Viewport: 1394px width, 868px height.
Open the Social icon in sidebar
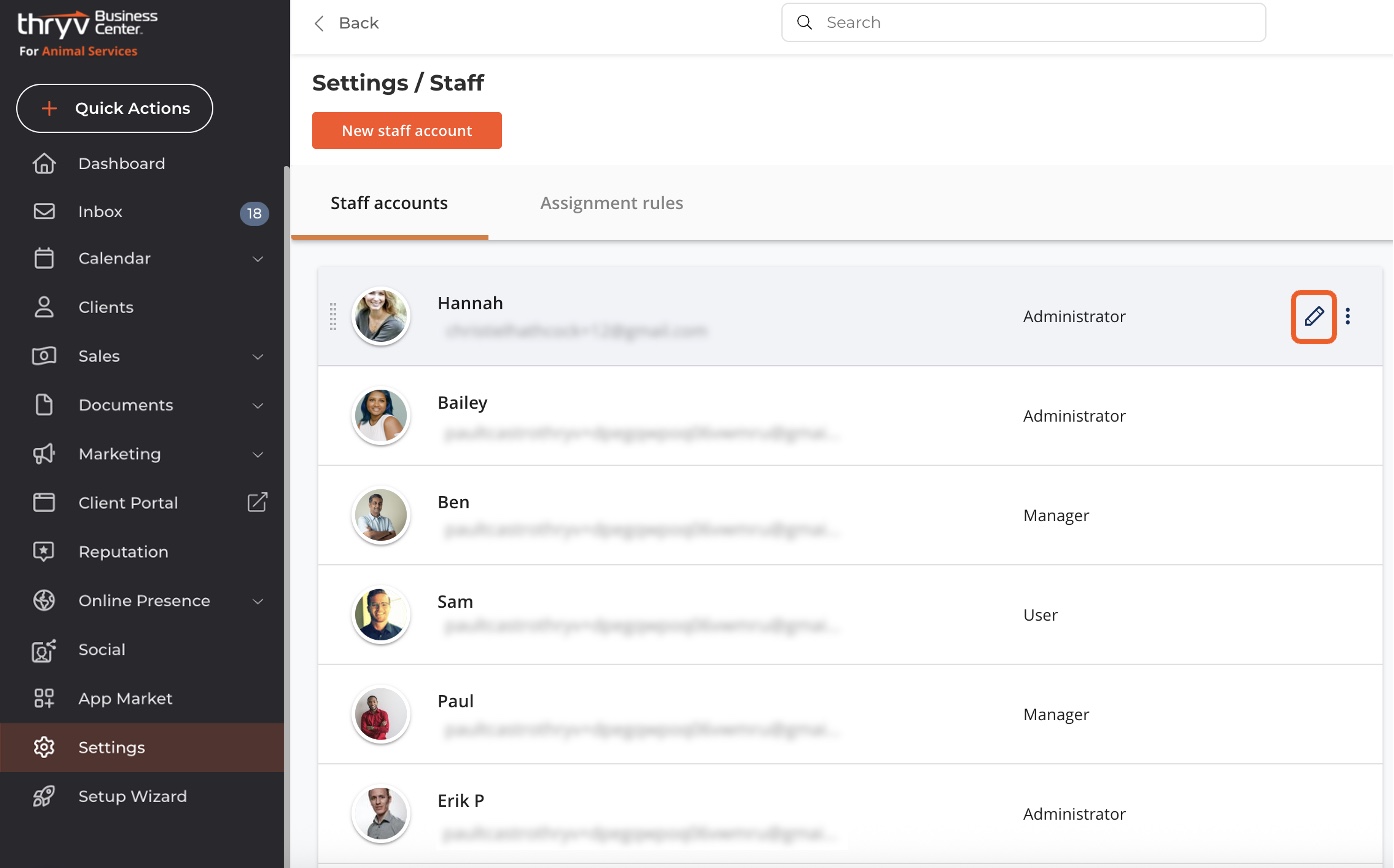click(44, 650)
